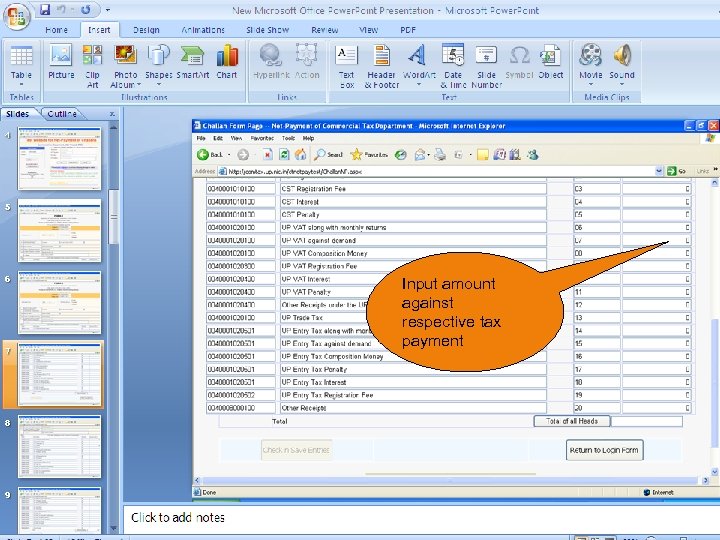Open the View ribbon tab
The image size is (720, 540).
tap(368, 30)
